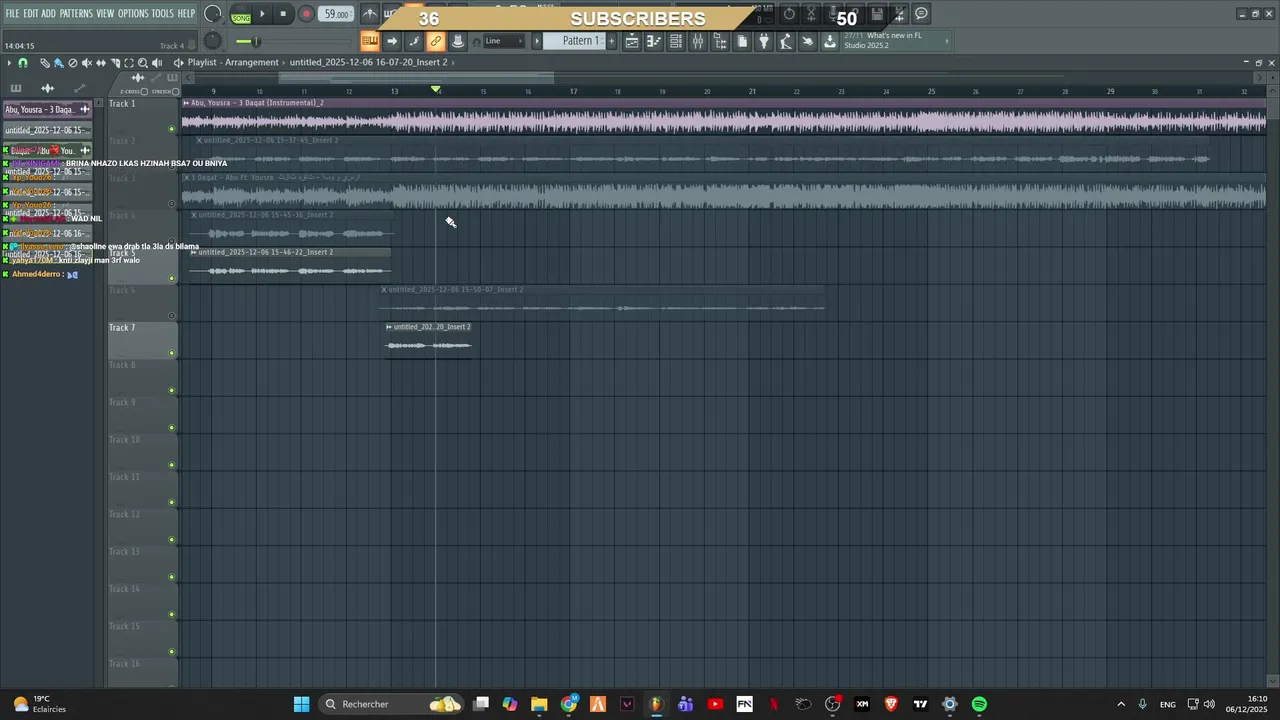
Task: Open the Browser tree icon
Action: pyautogui.click(x=720, y=41)
